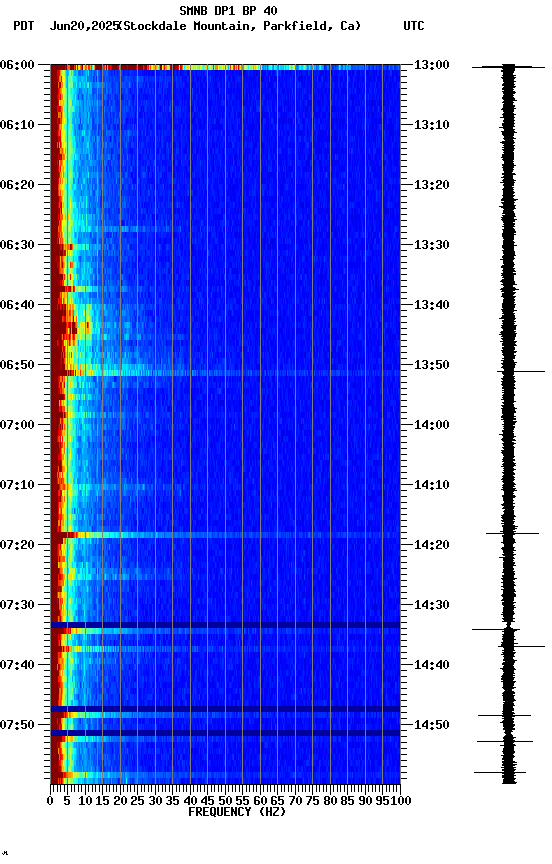Click the '07:00' PDT time label
This screenshot has height=864, width=552.
(17, 425)
